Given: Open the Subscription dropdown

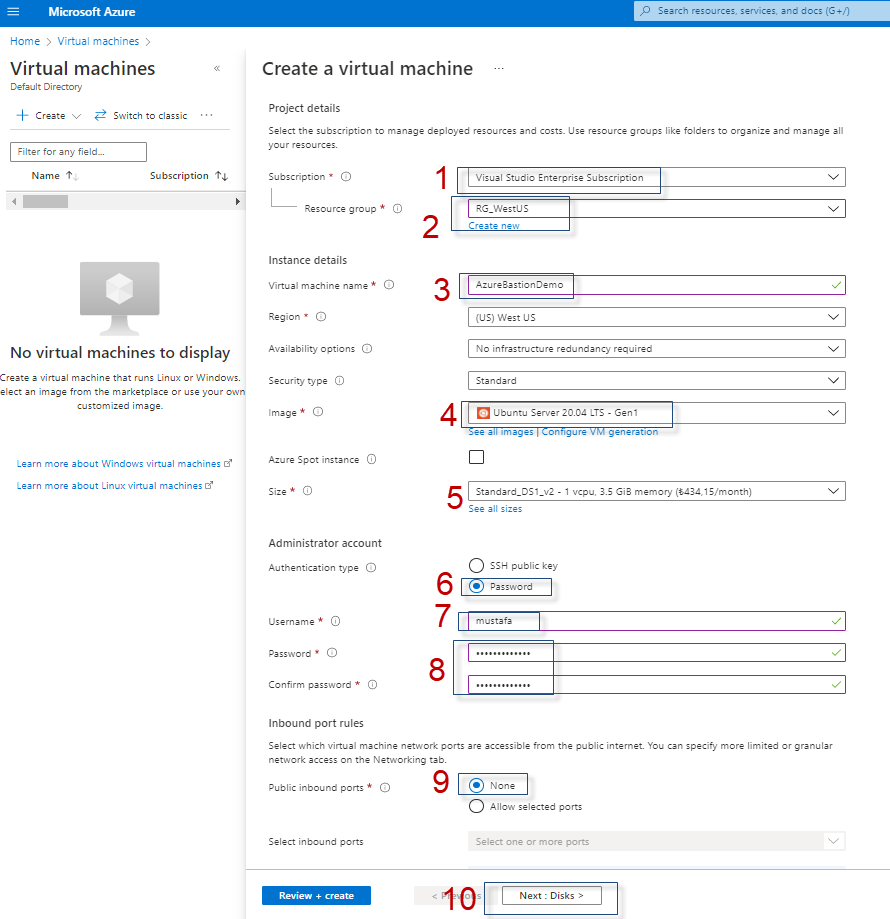Looking at the screenshot, I should (657, 177).
